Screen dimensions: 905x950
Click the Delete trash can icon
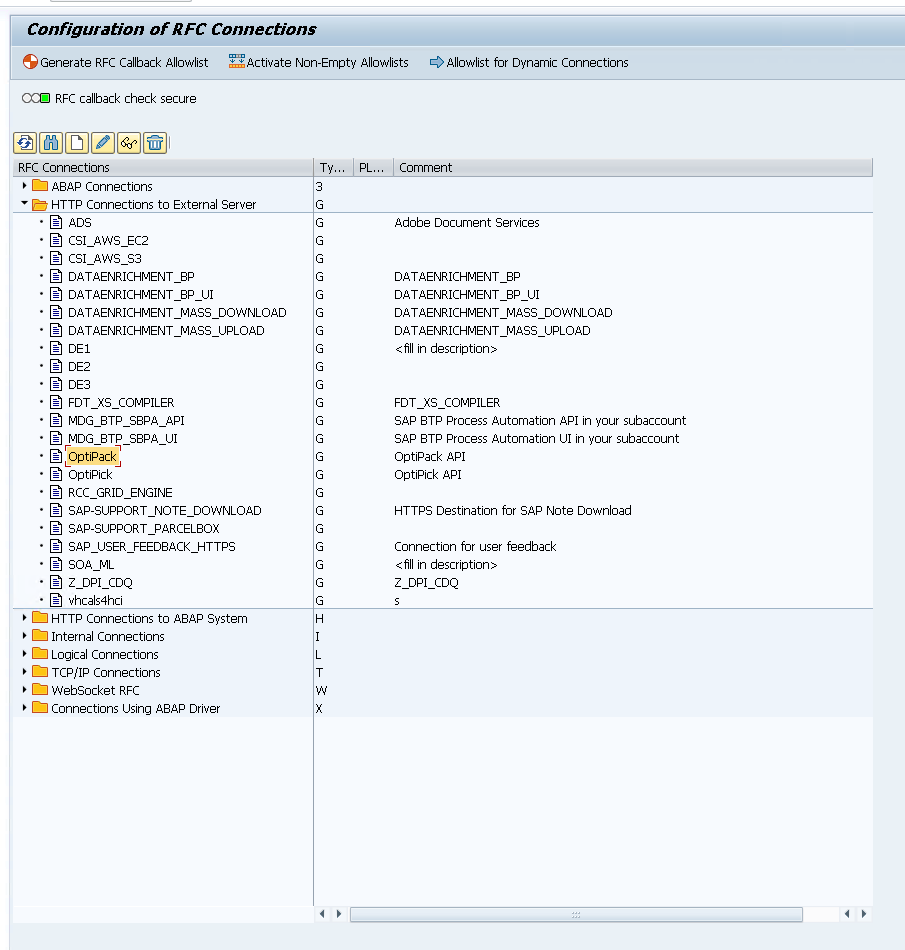click(155, 143)
